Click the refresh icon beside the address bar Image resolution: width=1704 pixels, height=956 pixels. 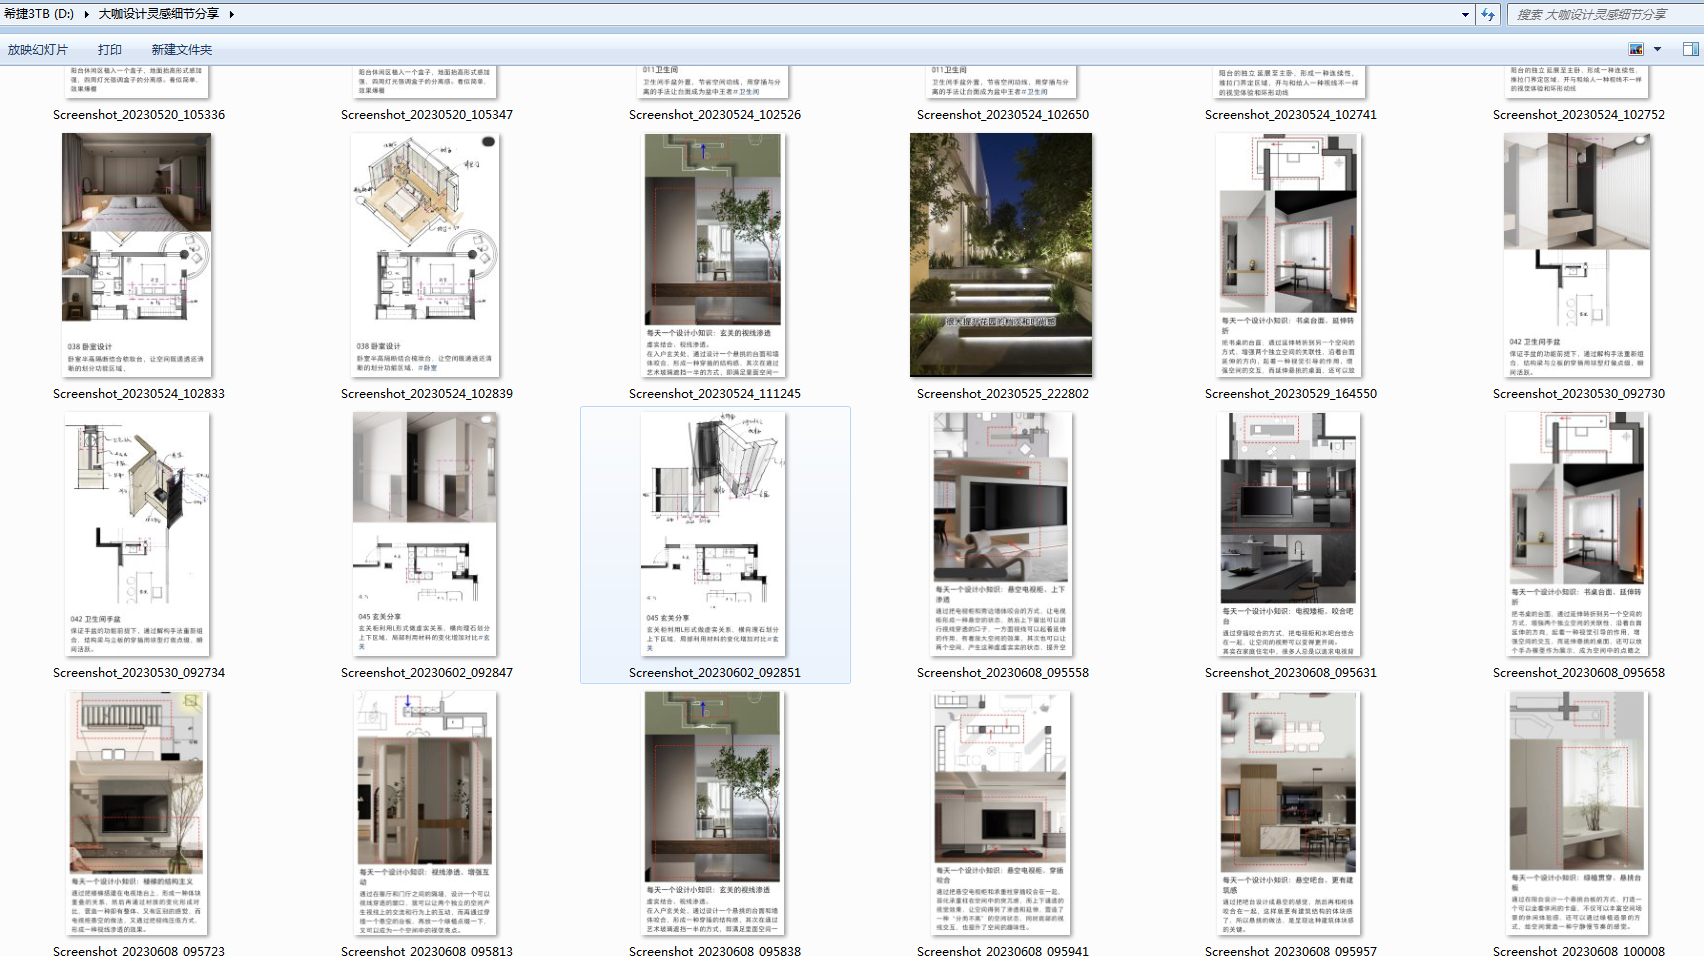pos(1488,14)
